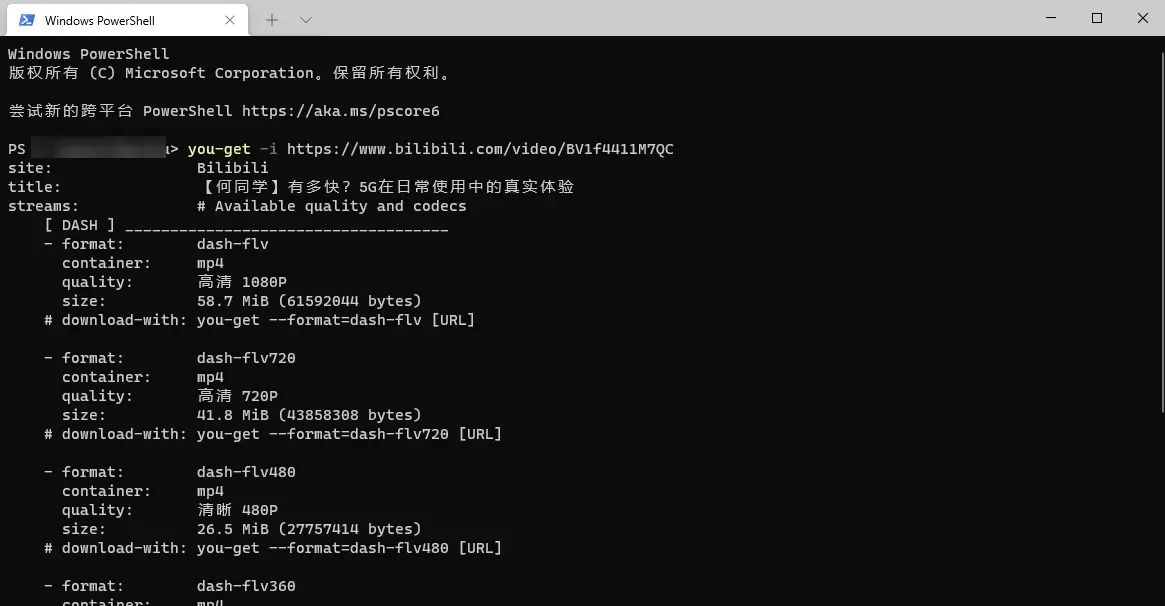Click the bilibili video URL in the command
This screenshot has width=1165, height=606.
[x=480, y=148]
